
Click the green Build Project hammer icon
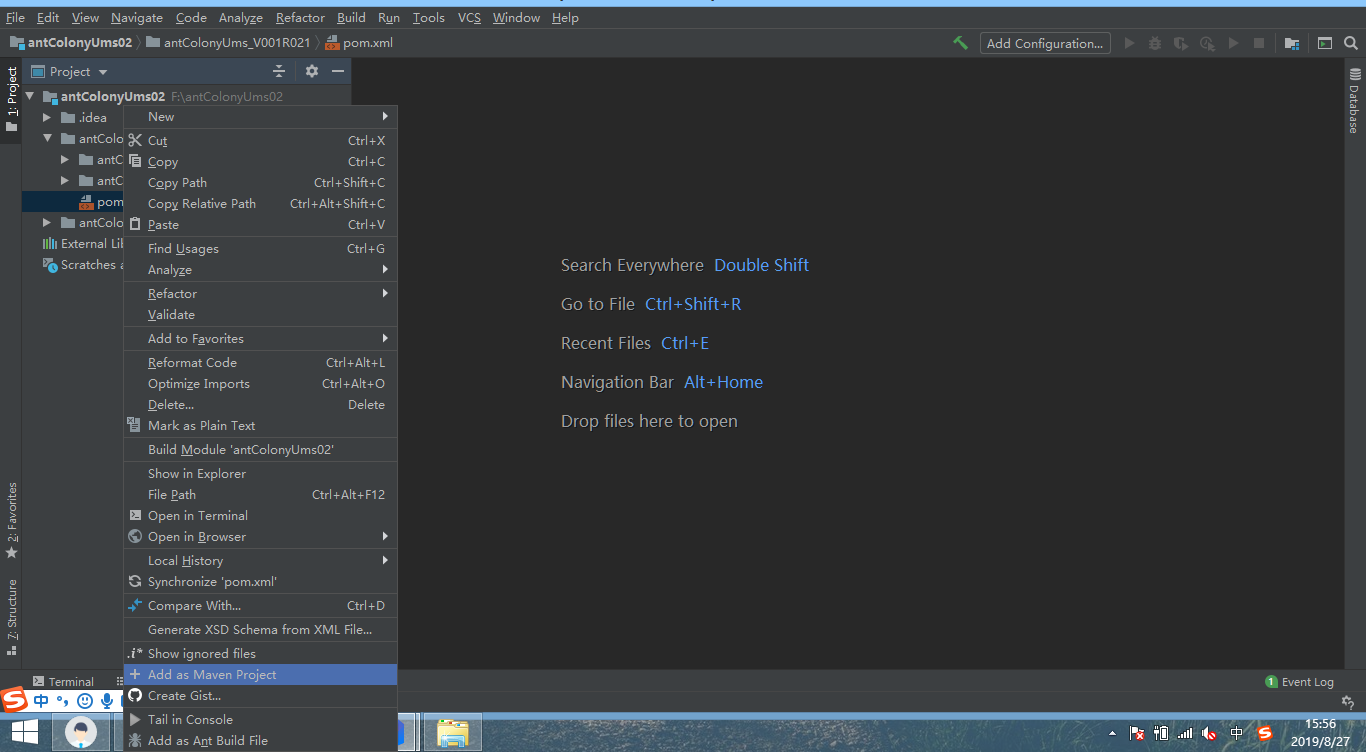960,43
